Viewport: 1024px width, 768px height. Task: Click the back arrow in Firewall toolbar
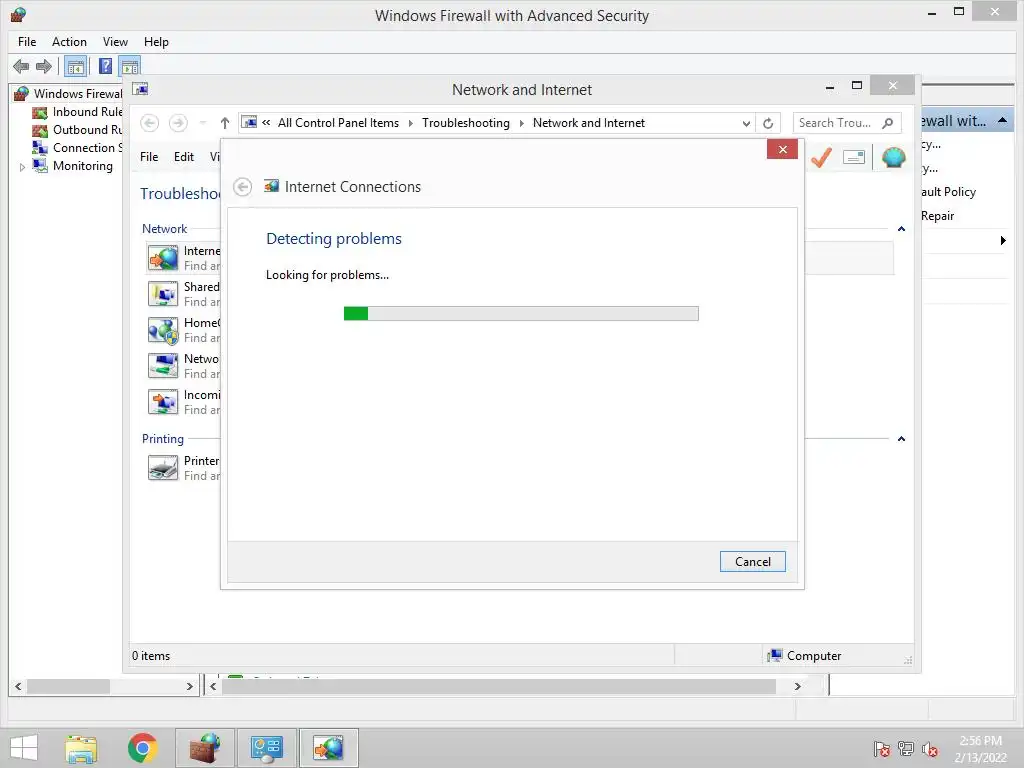click(x=22, y=66)
